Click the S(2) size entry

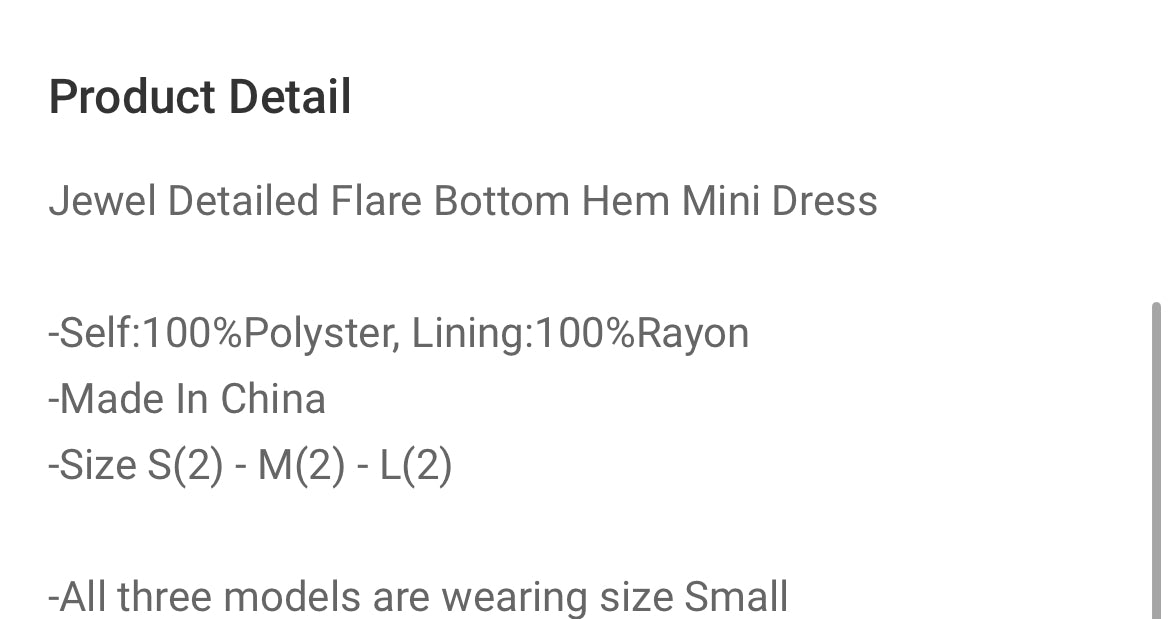click(x=185, y=465)
